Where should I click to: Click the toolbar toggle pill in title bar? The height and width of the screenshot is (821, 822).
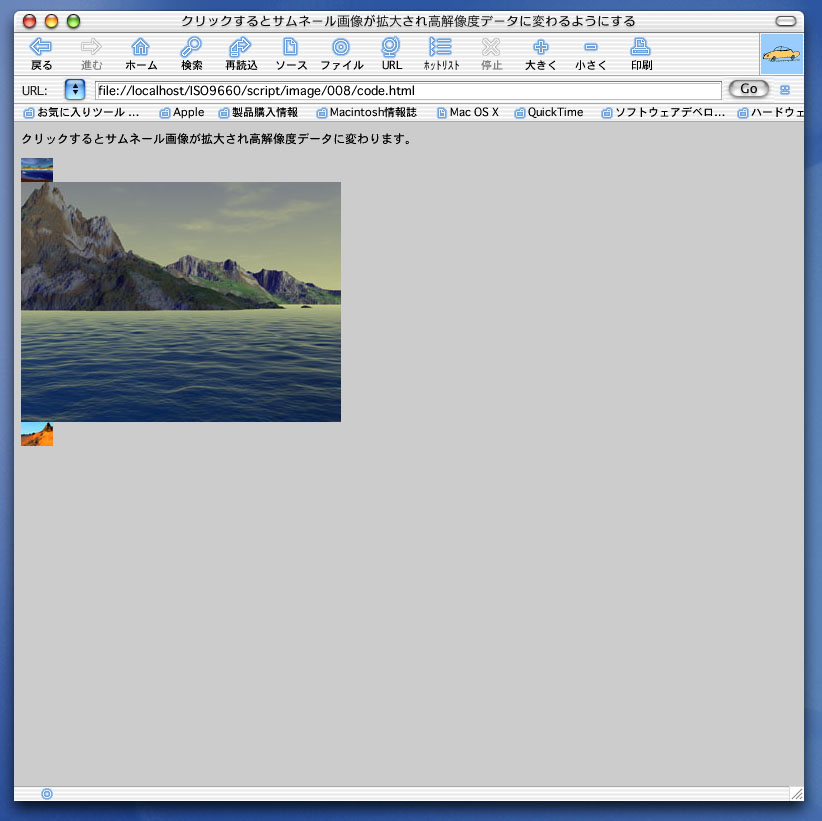[x=785, y=21]
